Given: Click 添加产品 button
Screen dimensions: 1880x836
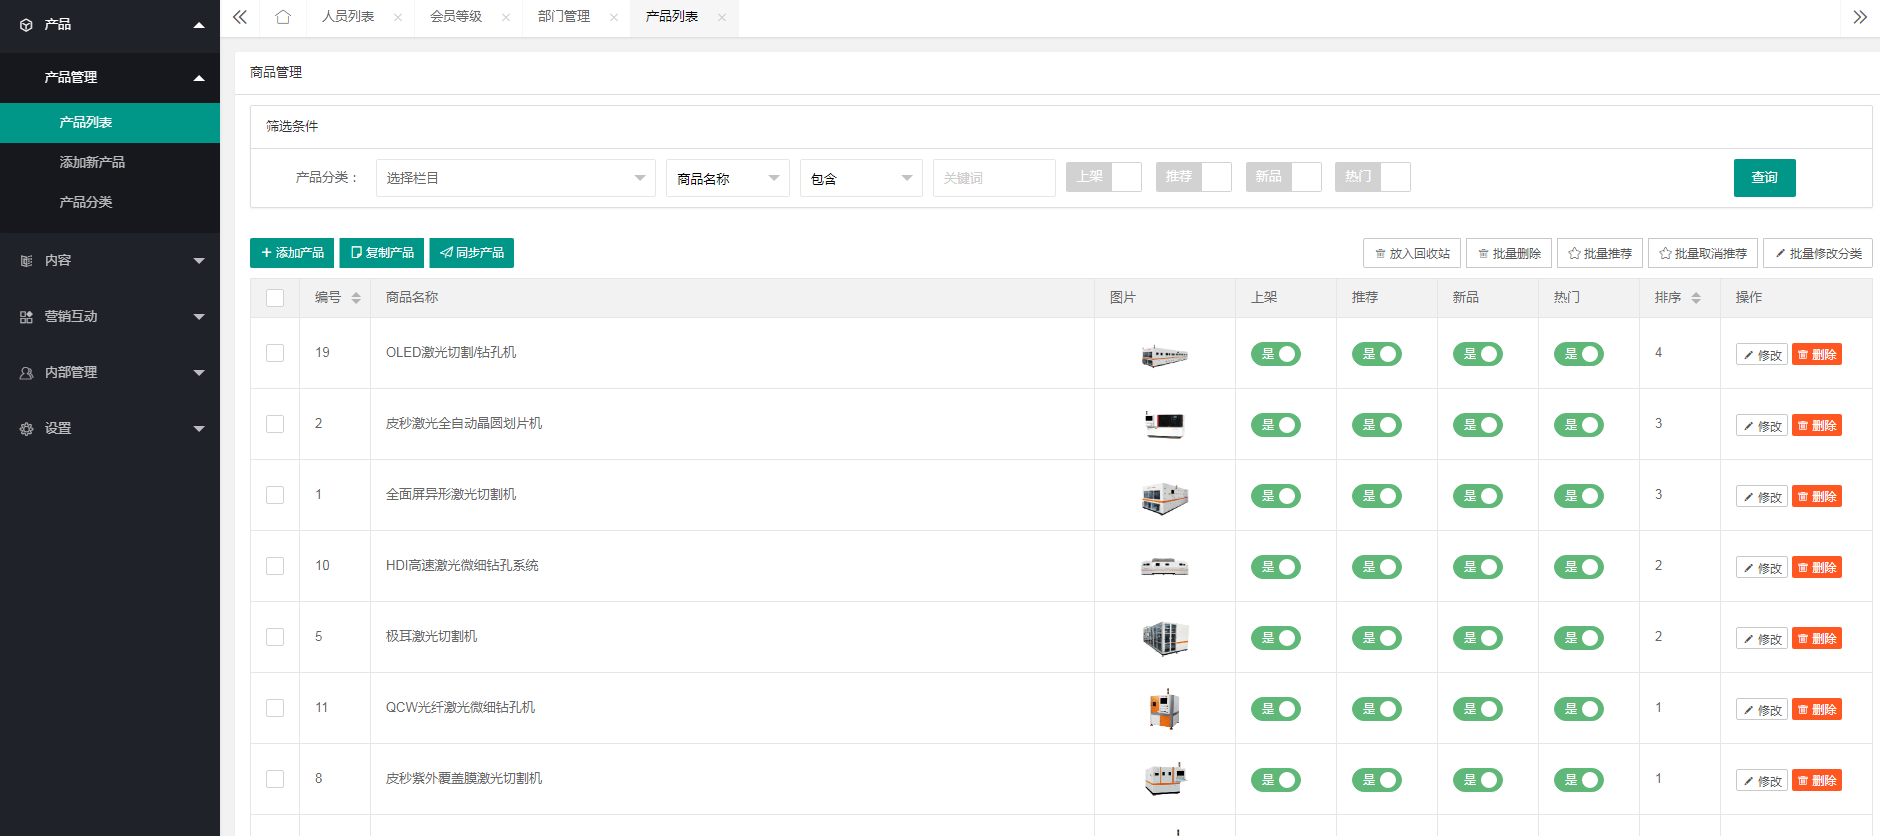Looking at the screenshot, I should (x=292, y=253).
